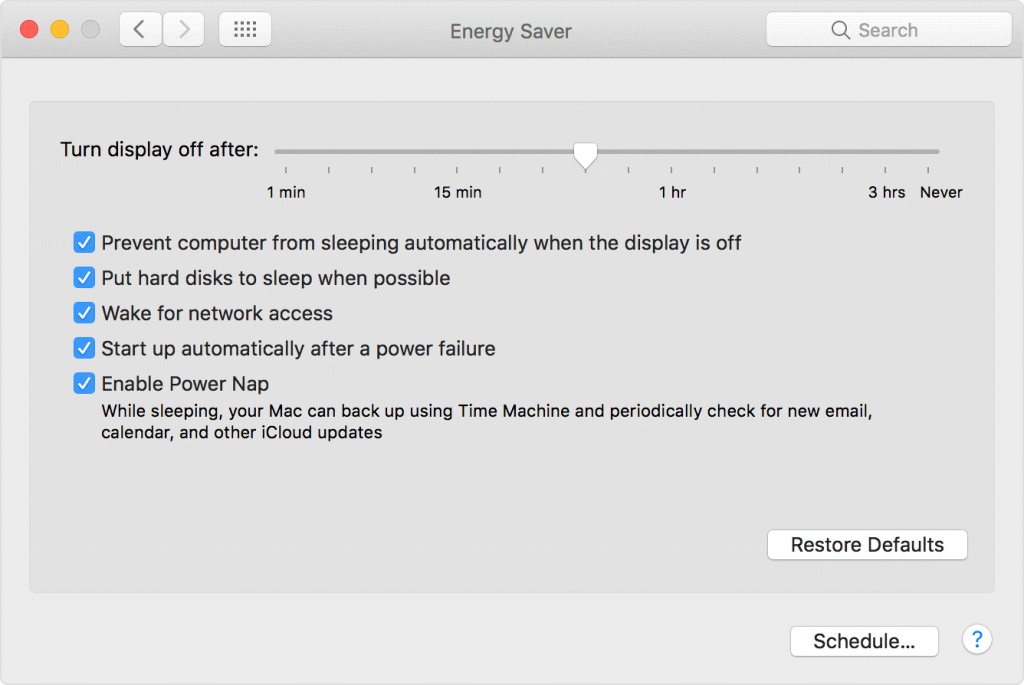
Task: Click the Restore Defaults button
Action: (x=867, y=545)
